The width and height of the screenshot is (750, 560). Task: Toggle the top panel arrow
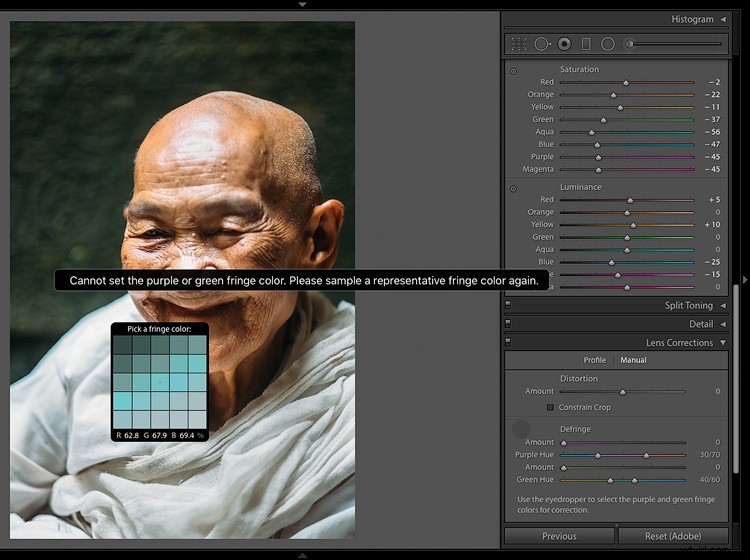click(x=302, y=4)
